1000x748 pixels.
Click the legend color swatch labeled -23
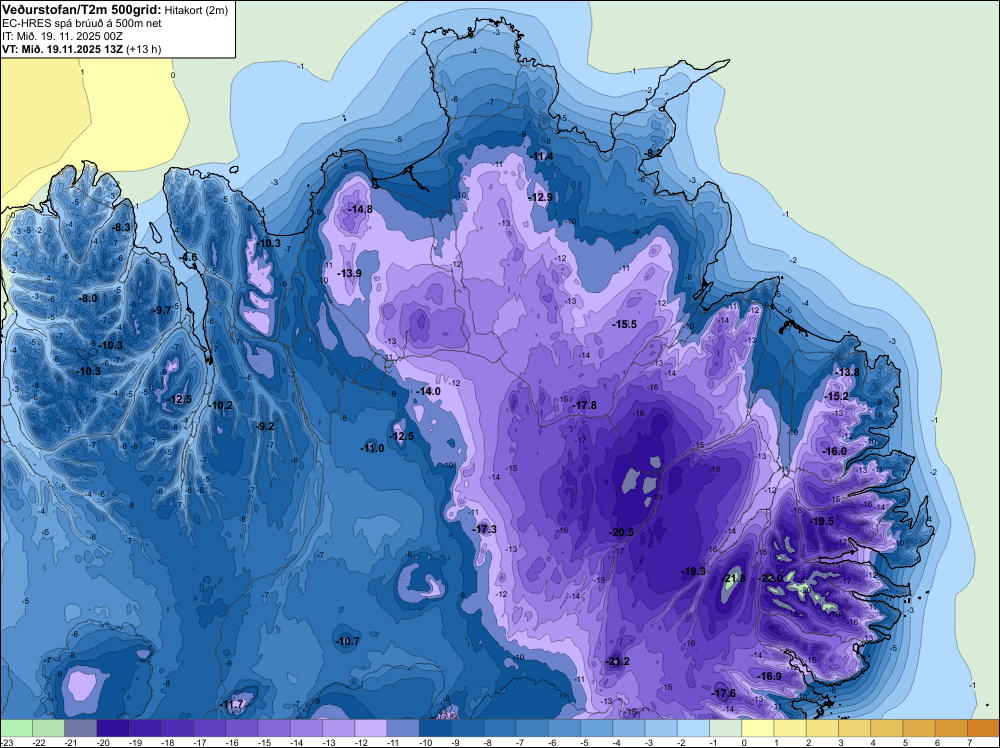(16, 728)
